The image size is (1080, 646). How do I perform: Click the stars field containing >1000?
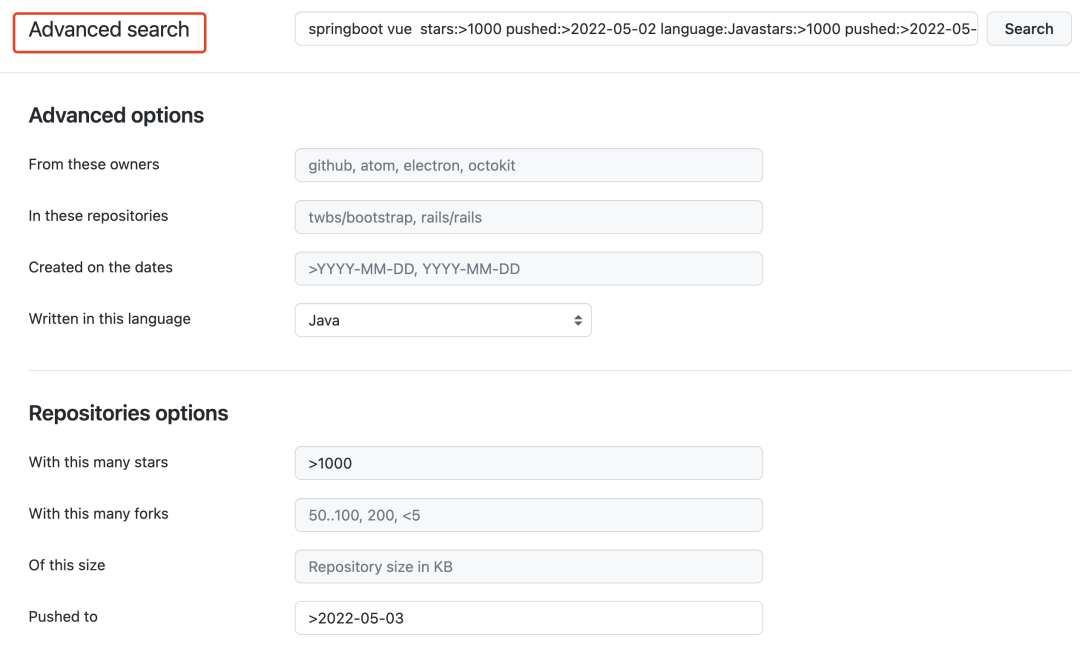click(528, 463)
